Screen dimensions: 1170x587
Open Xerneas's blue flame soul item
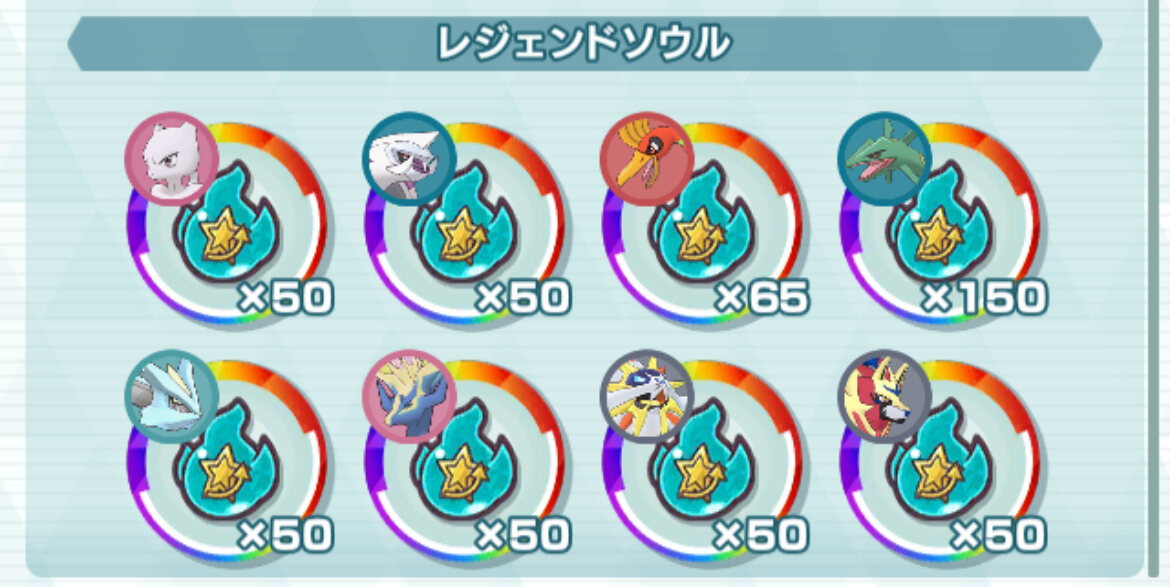click(x=466, y=462)
